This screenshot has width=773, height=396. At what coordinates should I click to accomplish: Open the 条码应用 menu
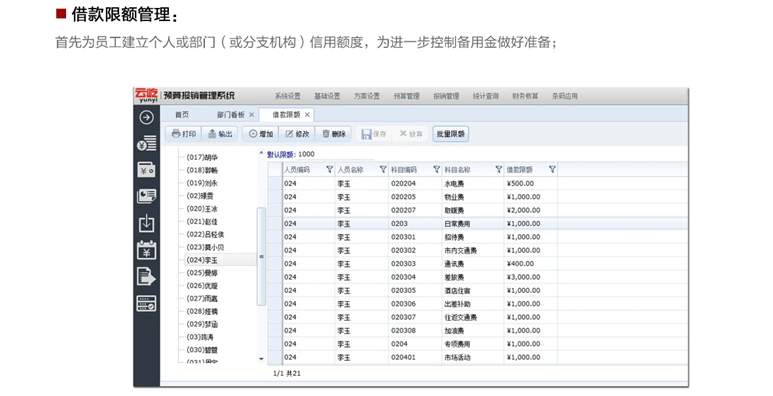tap(564, 96)
